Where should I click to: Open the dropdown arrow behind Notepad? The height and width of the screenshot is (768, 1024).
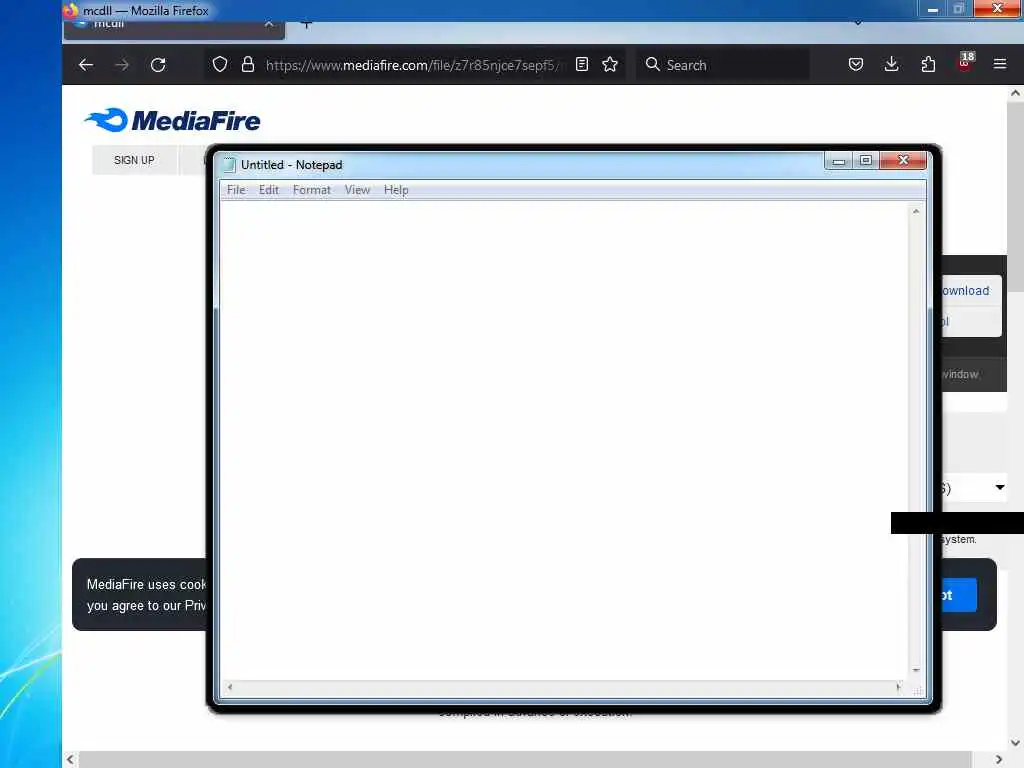(999, 487)
